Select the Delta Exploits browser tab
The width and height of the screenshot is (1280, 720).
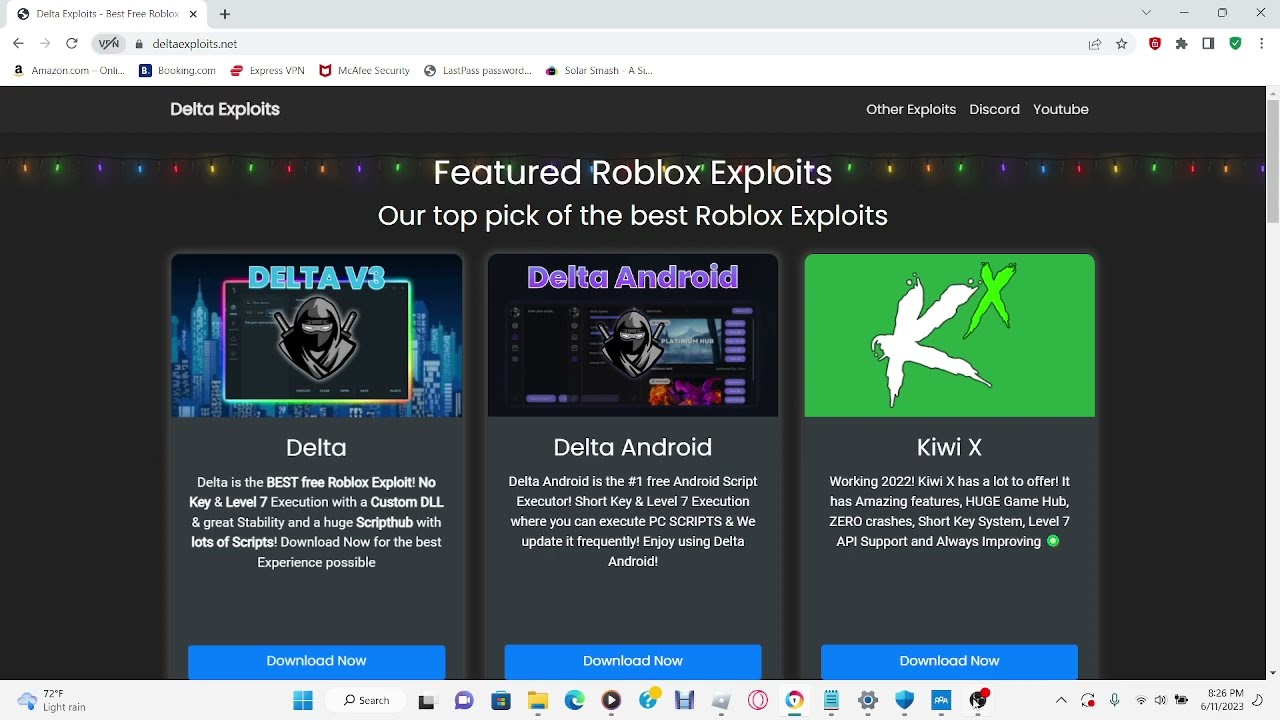[105, 14]
